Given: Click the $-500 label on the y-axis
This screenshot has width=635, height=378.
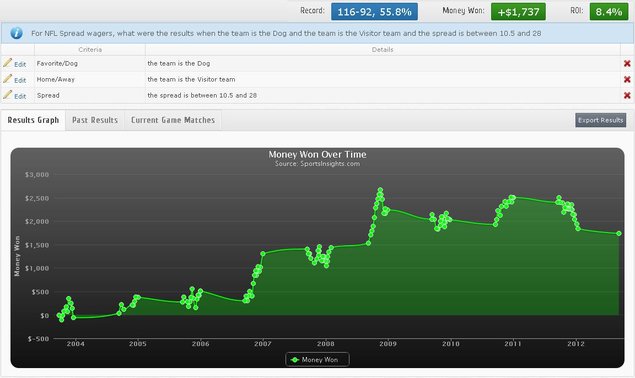Looking at the screenshot, I should coord(38,338).
